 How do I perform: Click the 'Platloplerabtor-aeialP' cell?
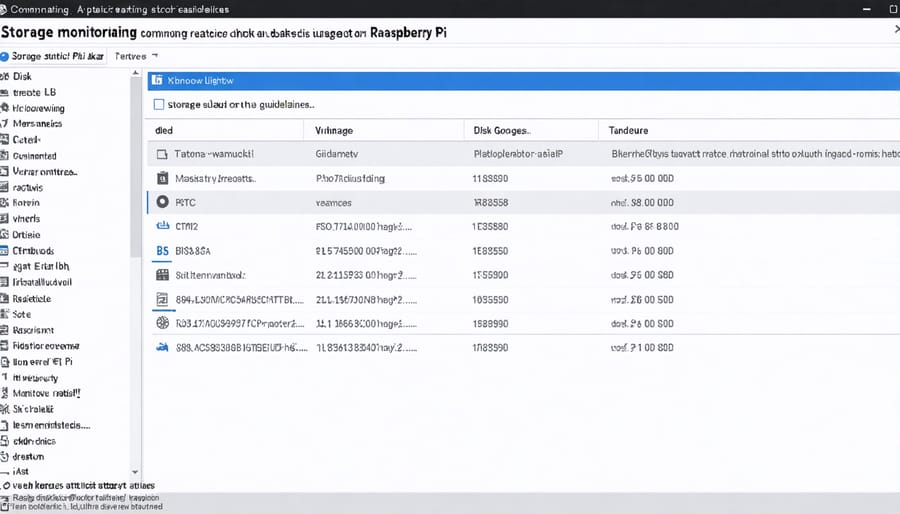coord(518,154)
